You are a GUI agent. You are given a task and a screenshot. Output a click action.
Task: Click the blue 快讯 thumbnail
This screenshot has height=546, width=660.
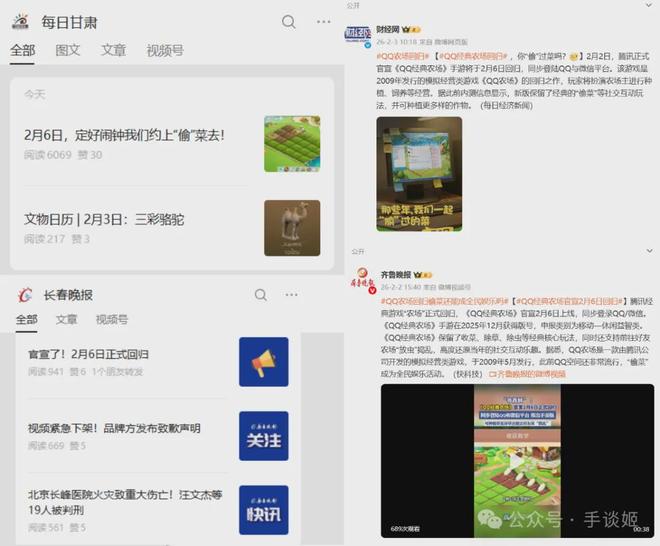click(264, 510)
